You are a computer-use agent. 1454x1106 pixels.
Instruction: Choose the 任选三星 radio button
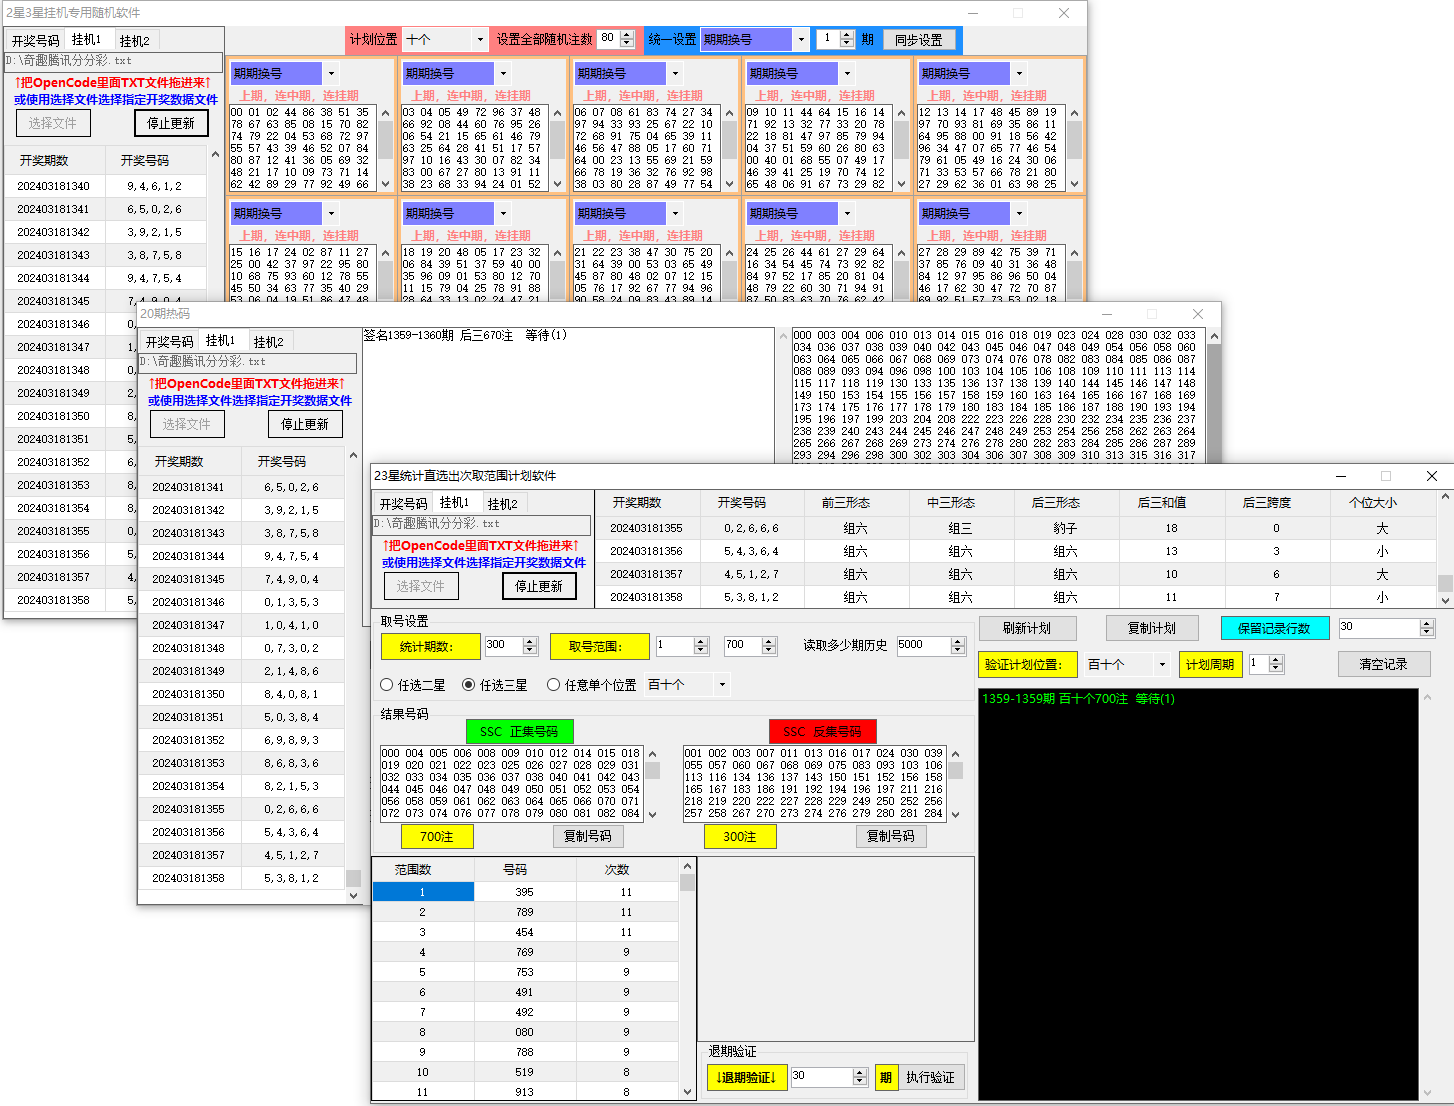coord(468,685)
